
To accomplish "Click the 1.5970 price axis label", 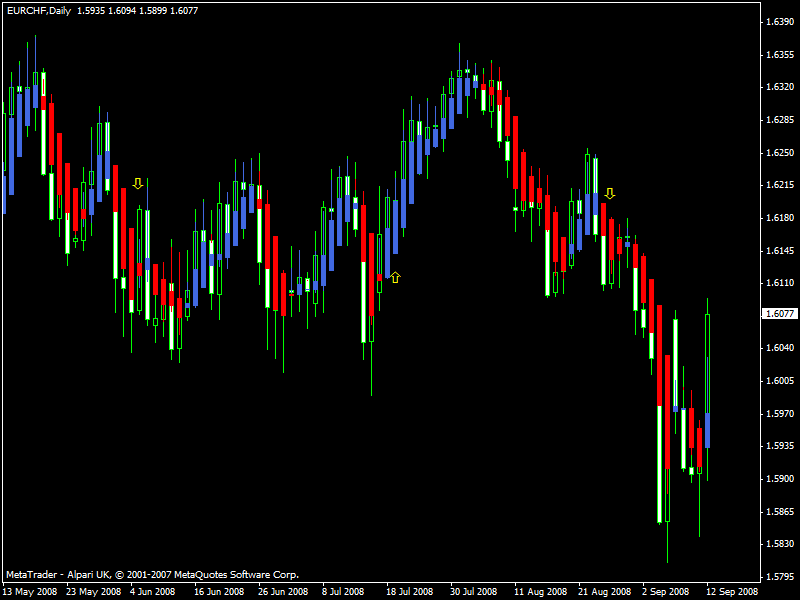I will [x=780, y=413].
